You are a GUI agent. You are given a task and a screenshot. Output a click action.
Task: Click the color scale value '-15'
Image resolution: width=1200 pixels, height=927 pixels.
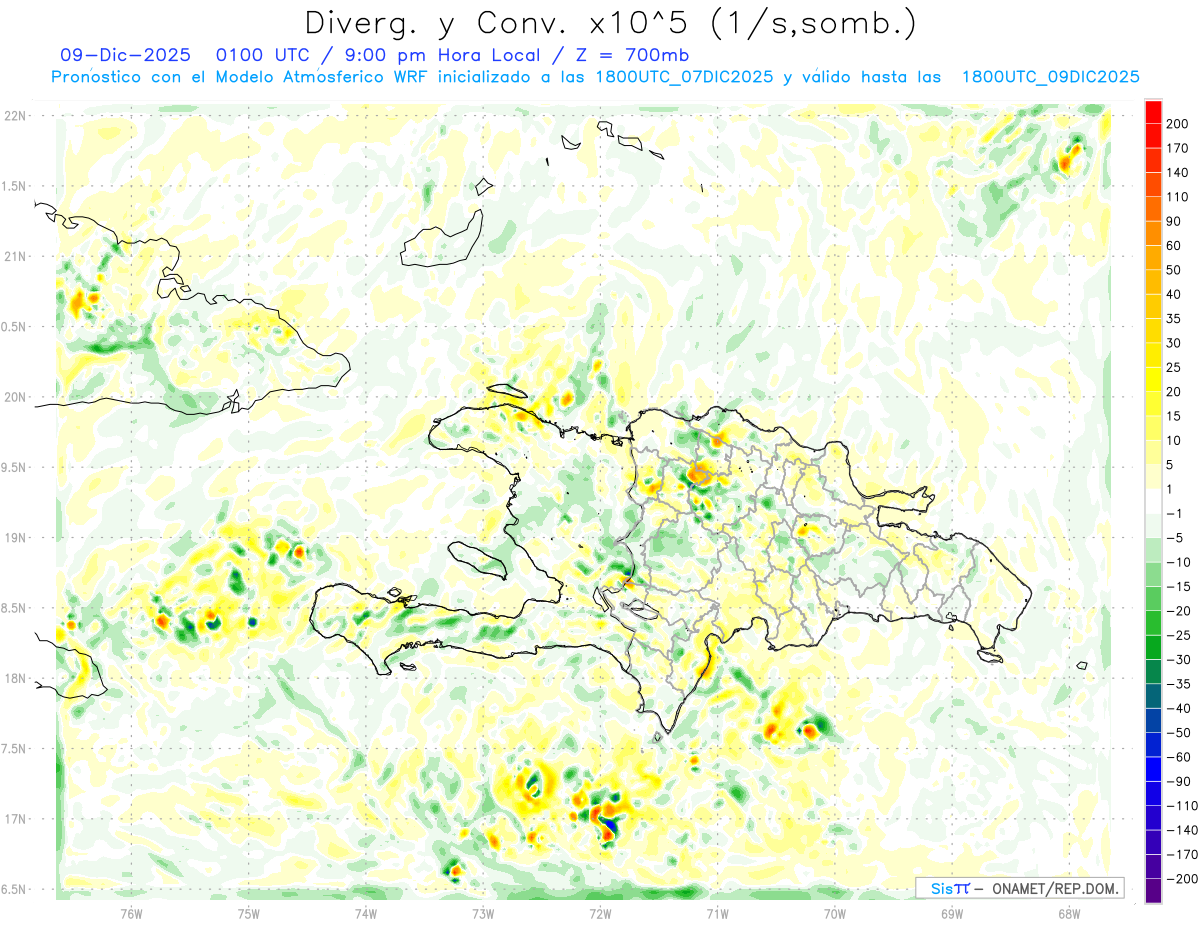tap(1177, 586)
